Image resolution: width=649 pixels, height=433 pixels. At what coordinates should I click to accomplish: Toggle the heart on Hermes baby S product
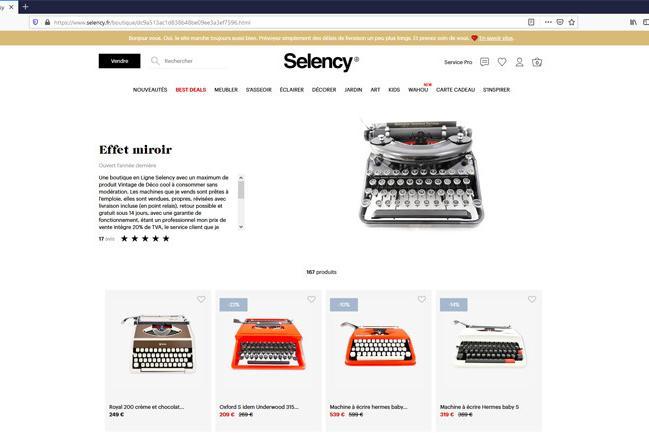pyautogui.click(x=532, y=299)
